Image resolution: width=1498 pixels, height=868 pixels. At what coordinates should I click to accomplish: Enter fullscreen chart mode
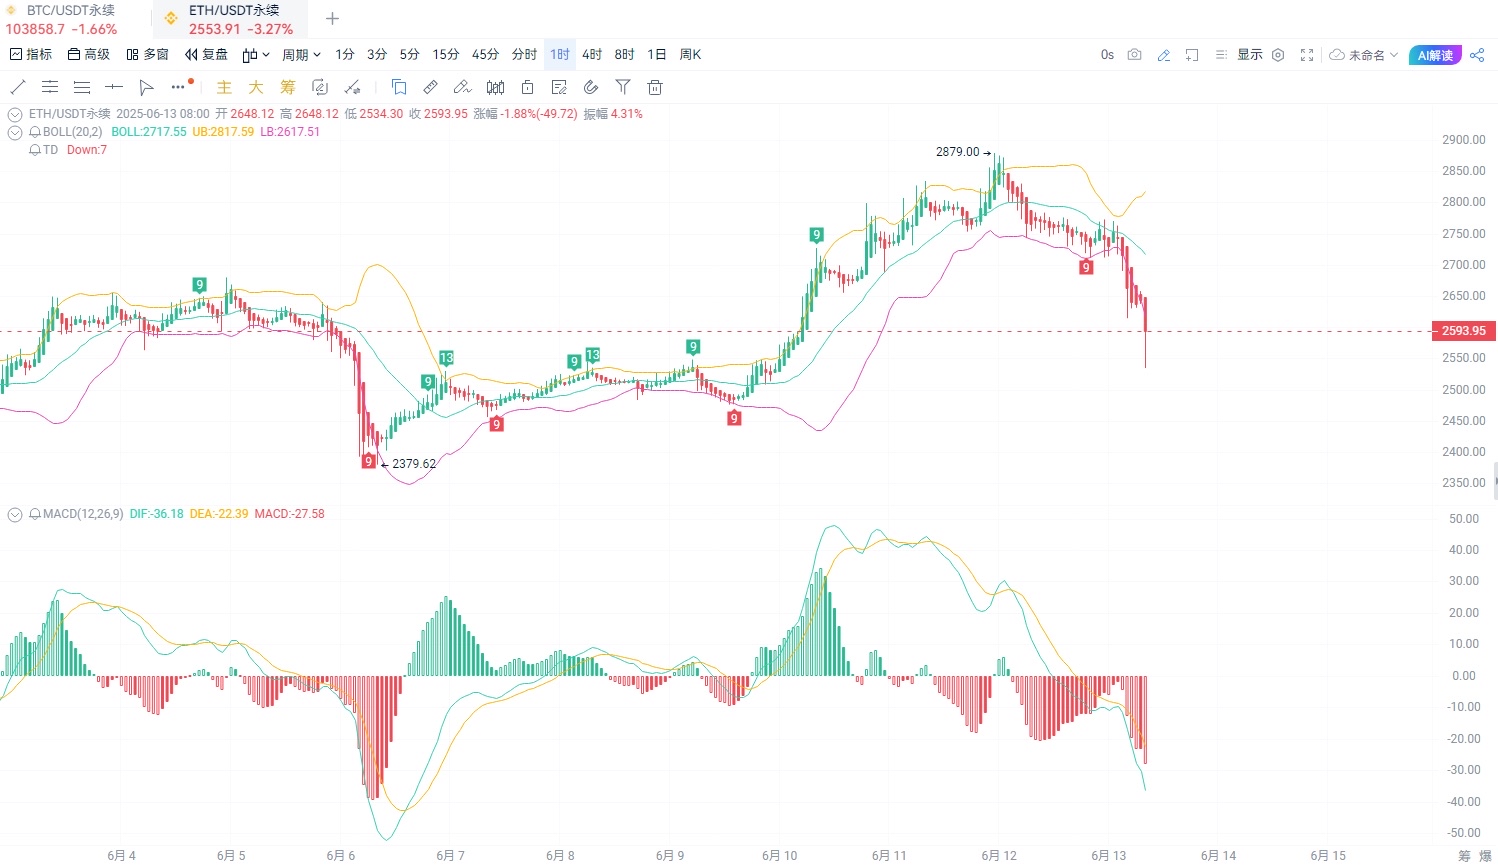tap(1307, 55)
